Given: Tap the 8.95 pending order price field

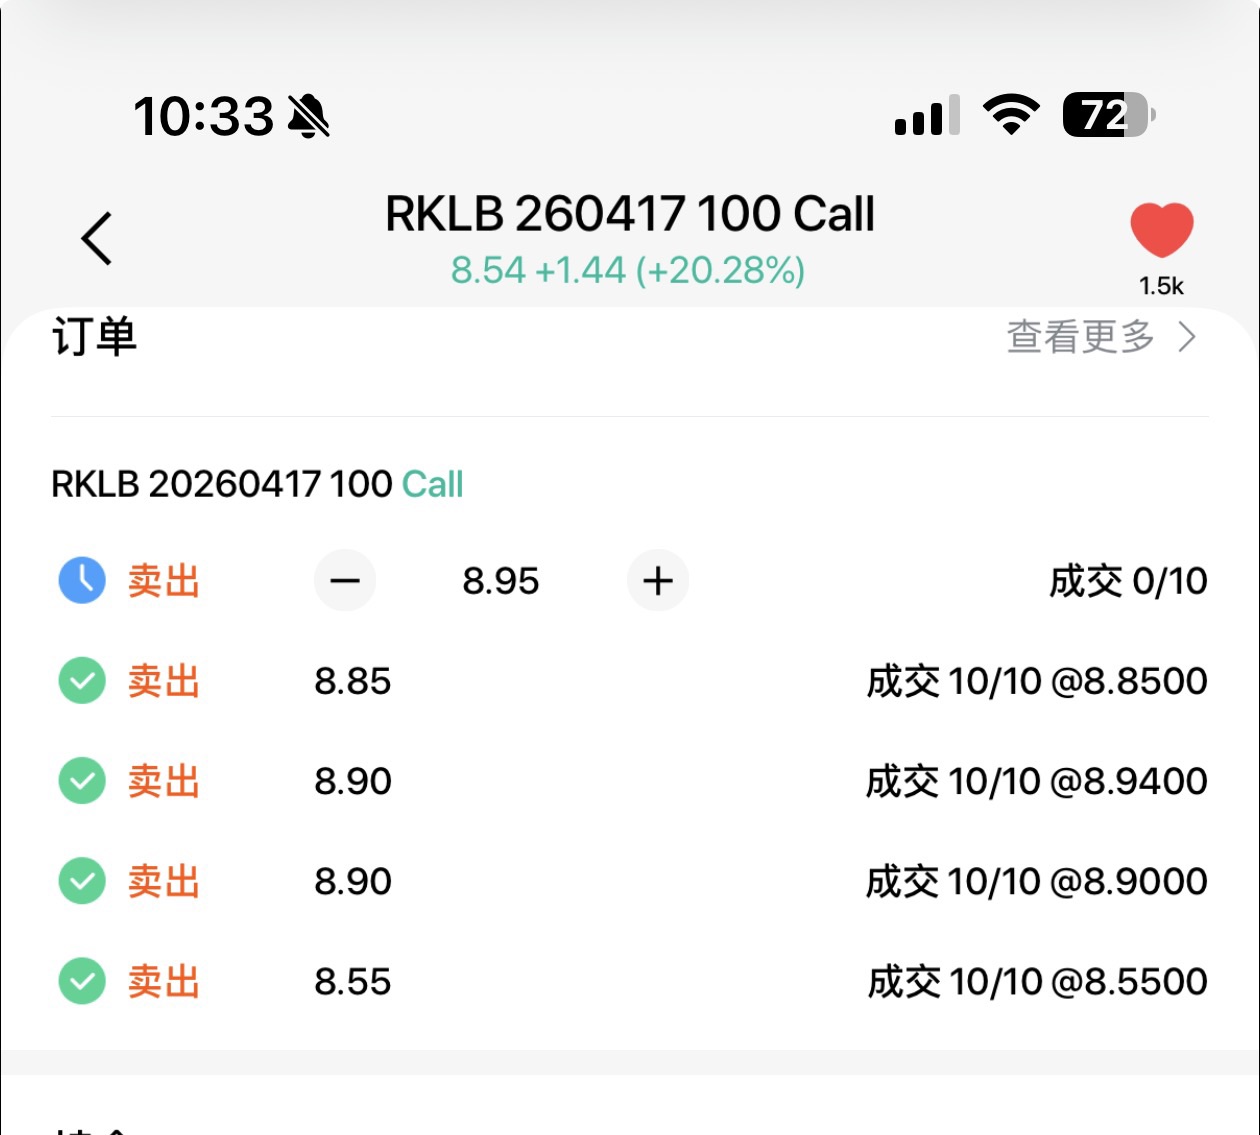Looking at the screenshot, I should (x=501, y=581).
